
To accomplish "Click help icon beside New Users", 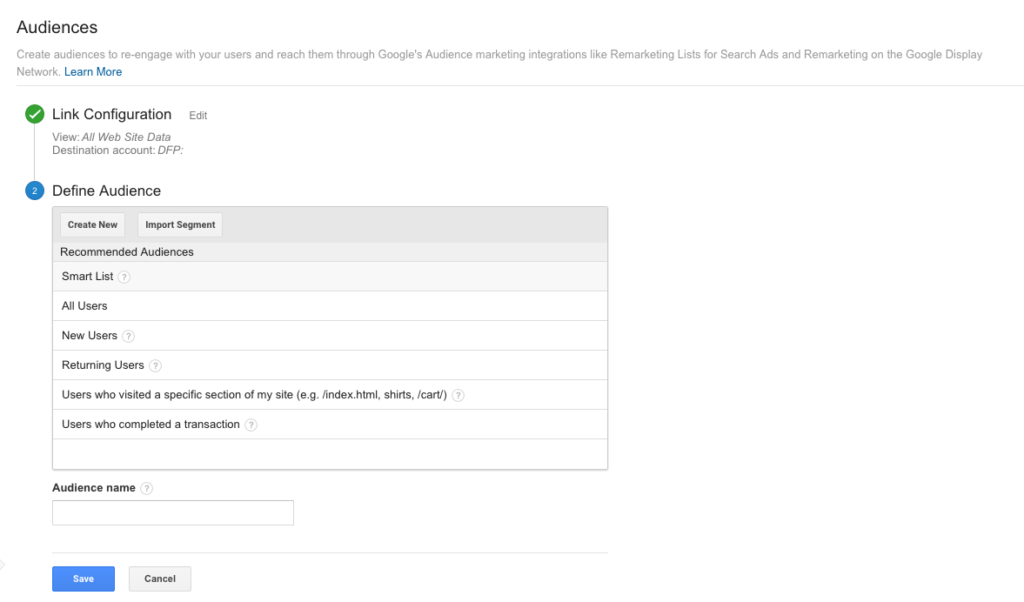I will pyautogui.click(x=129, y=336).
